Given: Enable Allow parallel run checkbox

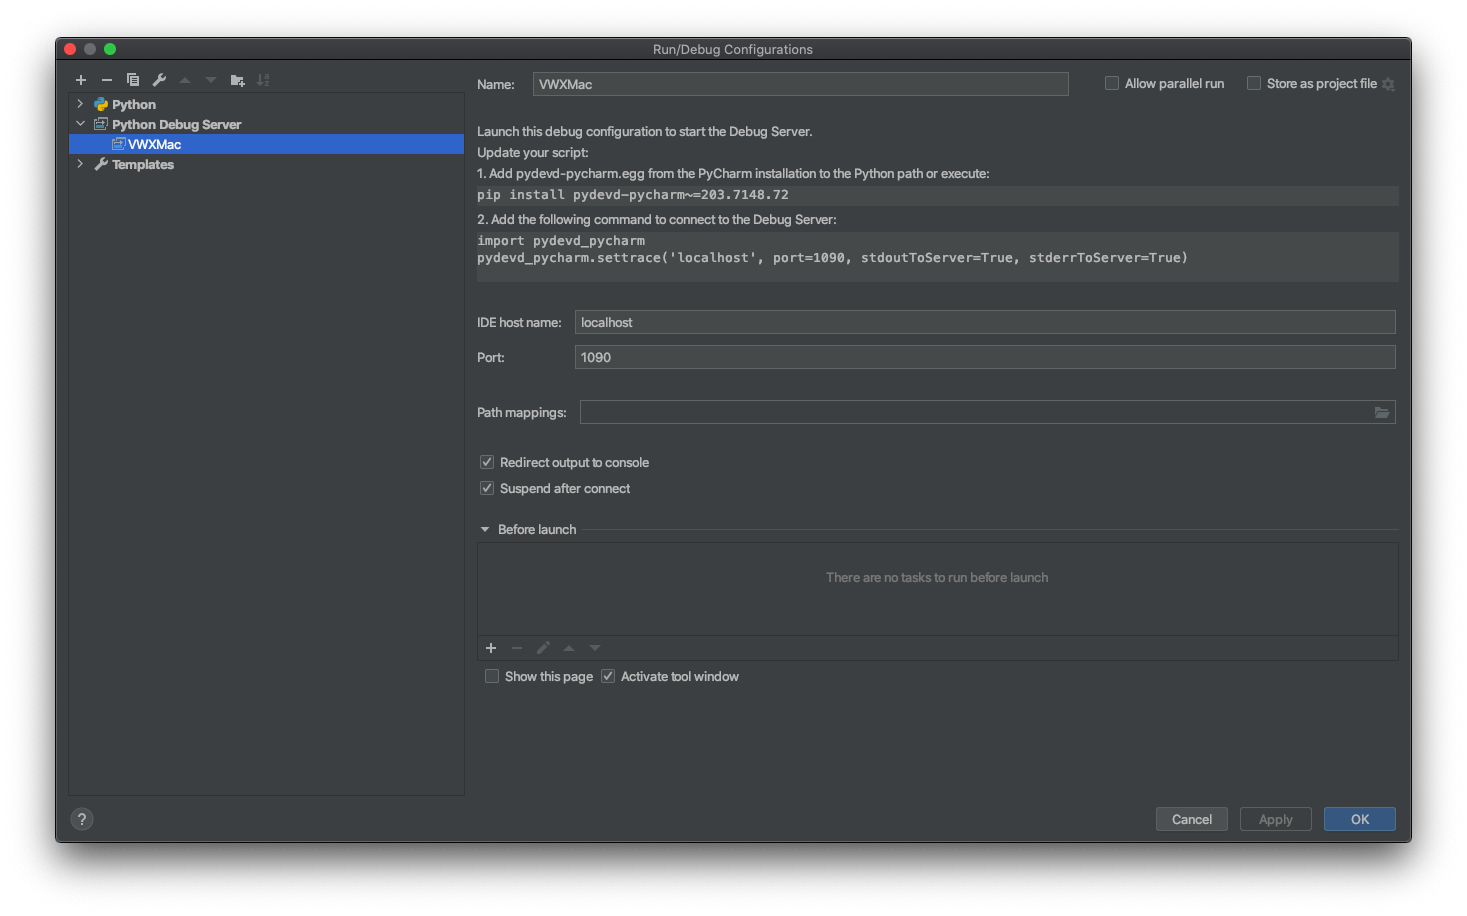Looking at the screenshot, I should 1112,84.
